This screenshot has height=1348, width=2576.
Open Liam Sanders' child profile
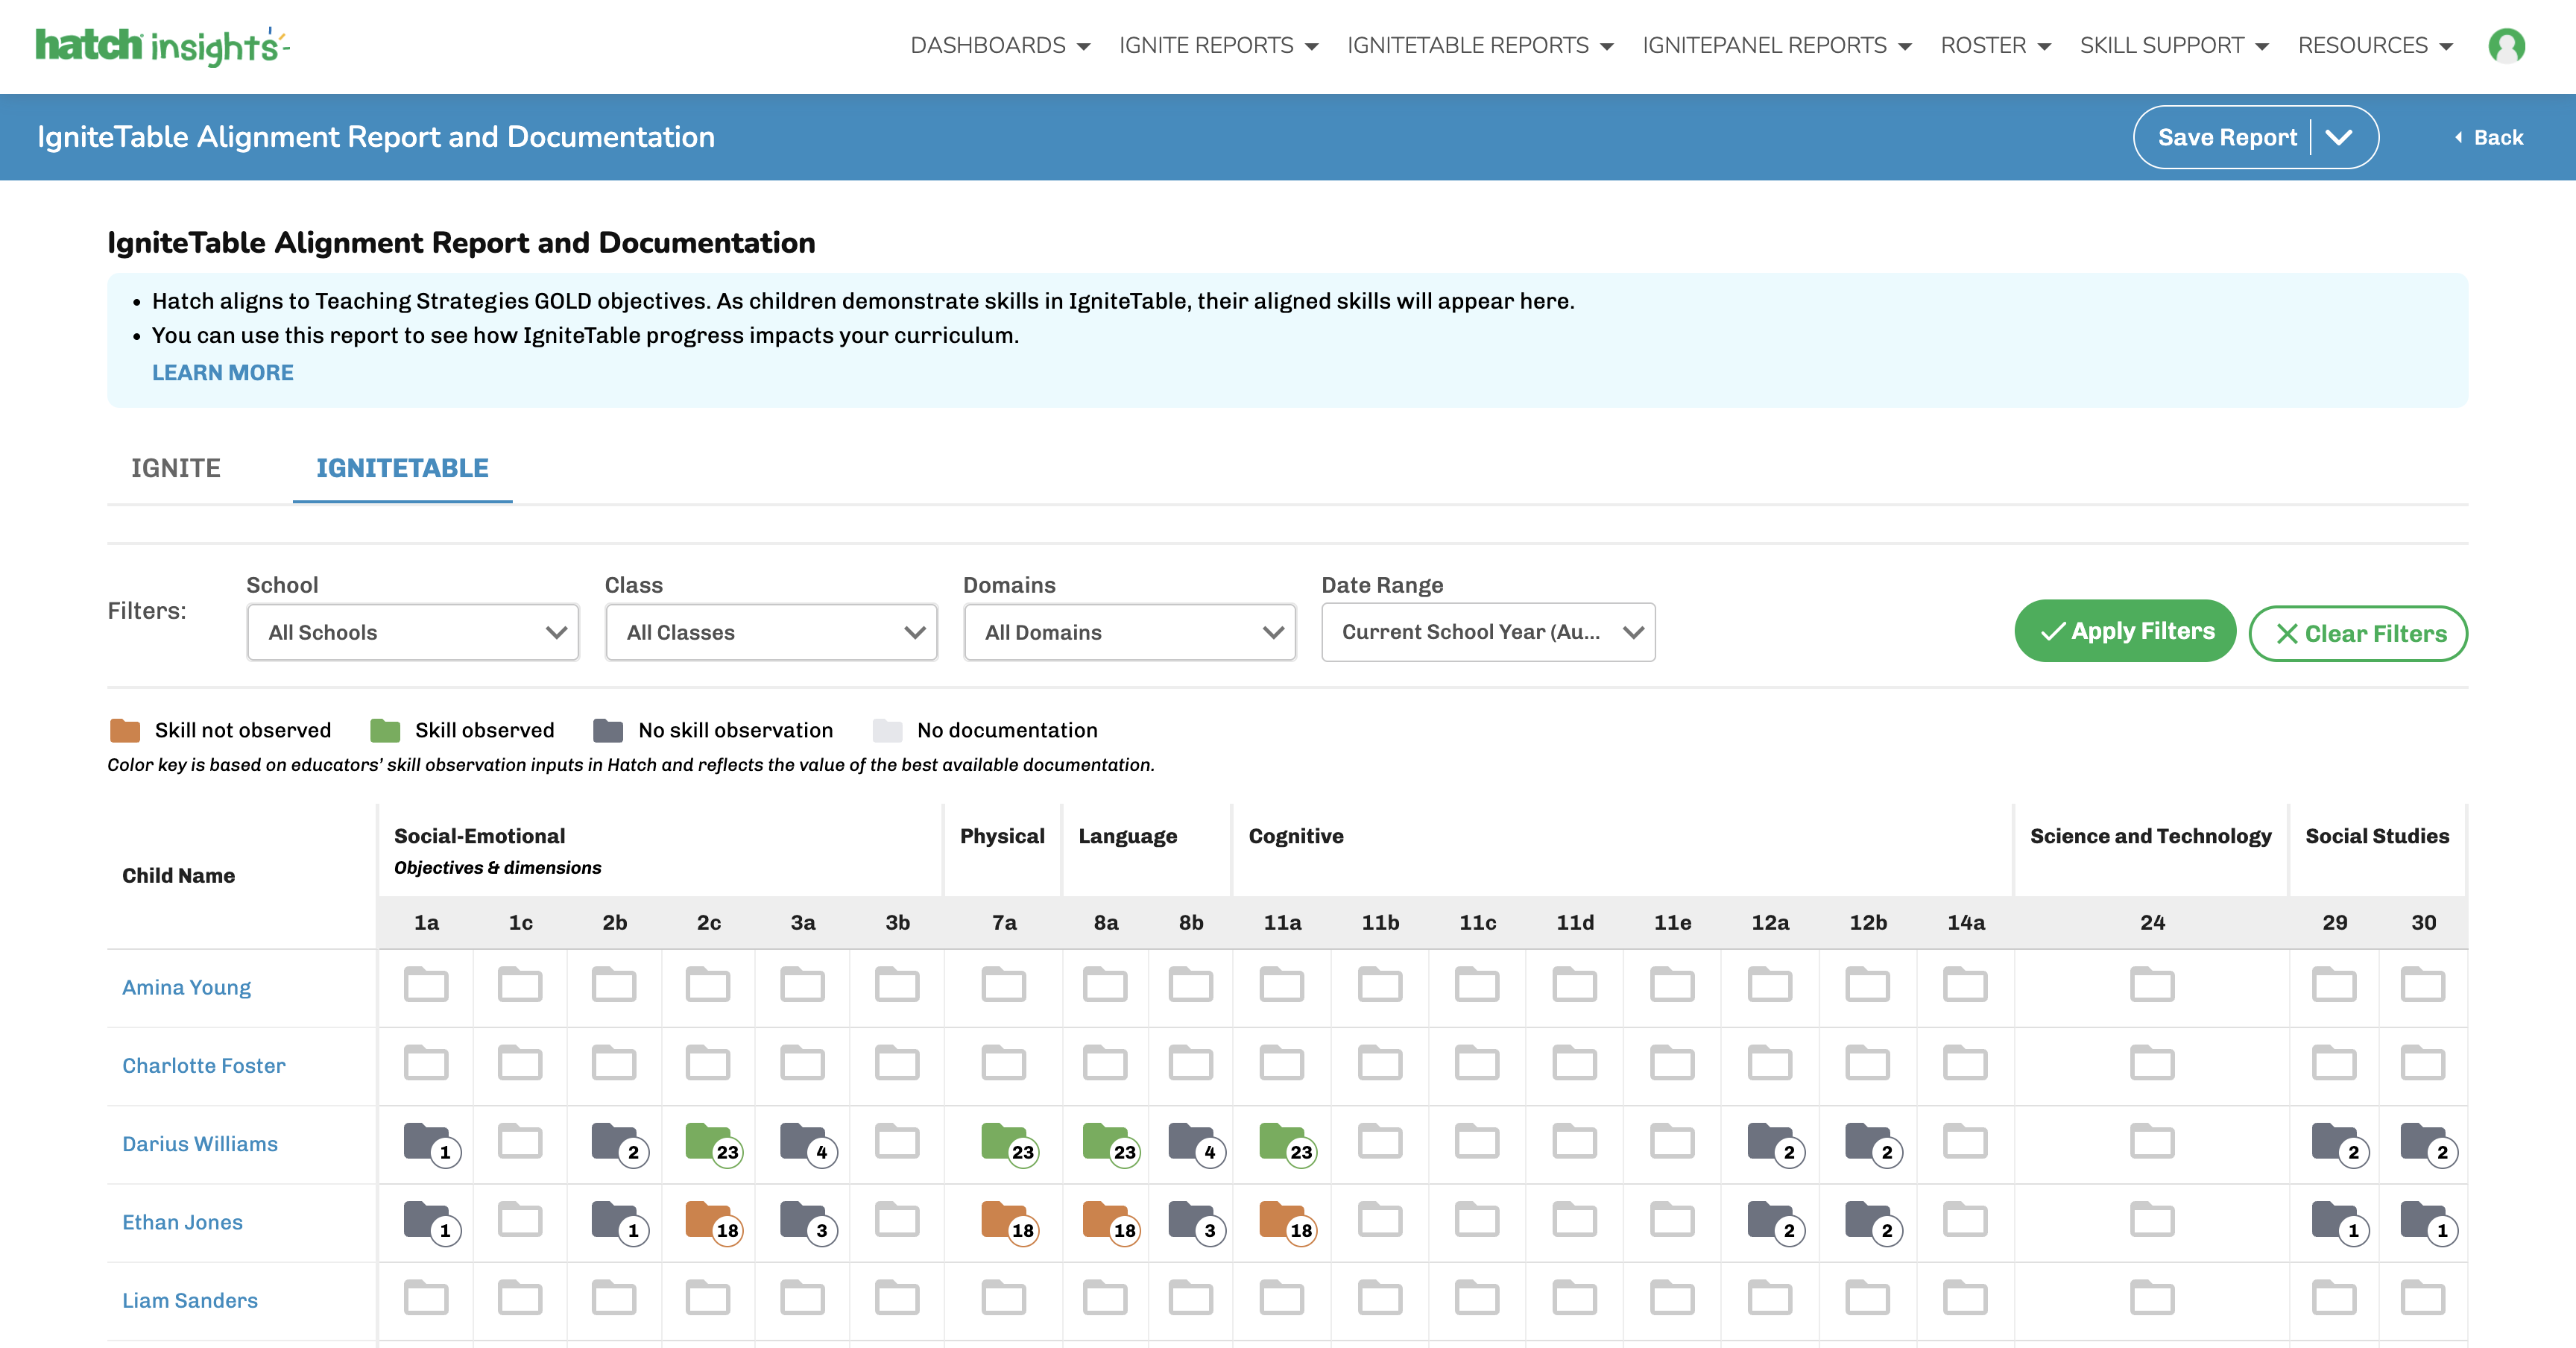coord(190,1300)
